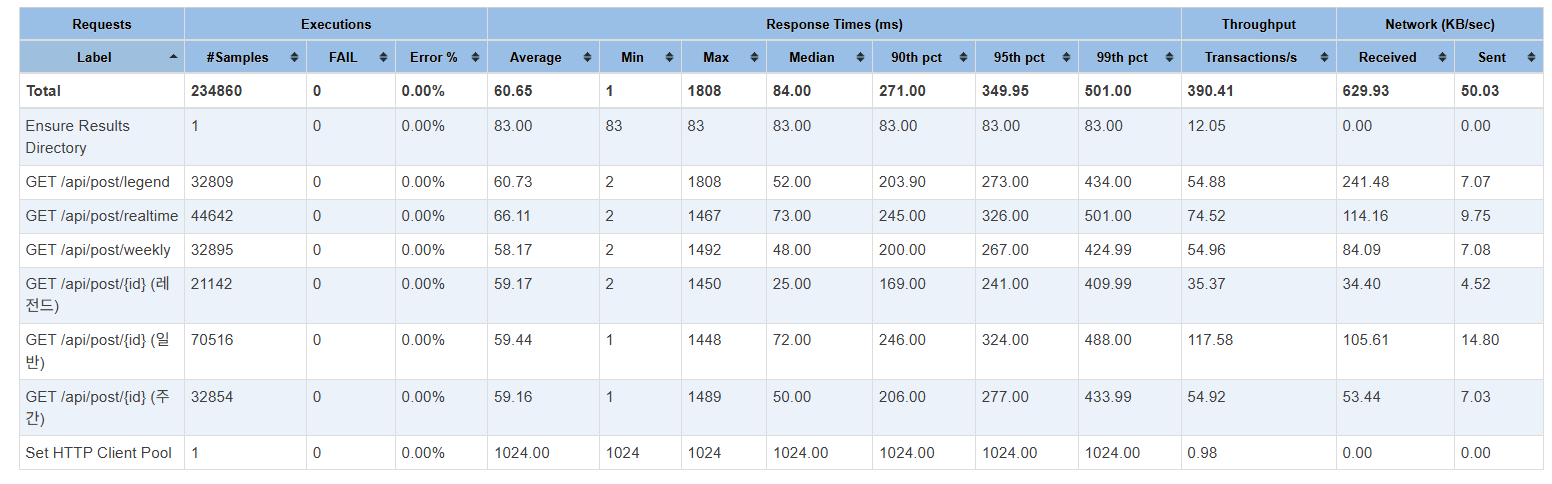Screen dimensions: 1552x484
Task: Select the Ensure Results Directory label
Action: point(78,137)
